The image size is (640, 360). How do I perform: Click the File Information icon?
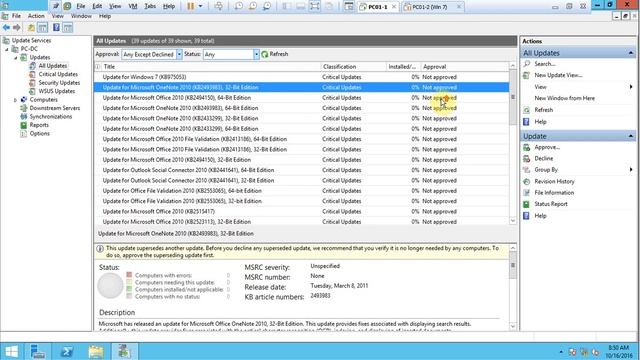[x=527, y=193]
